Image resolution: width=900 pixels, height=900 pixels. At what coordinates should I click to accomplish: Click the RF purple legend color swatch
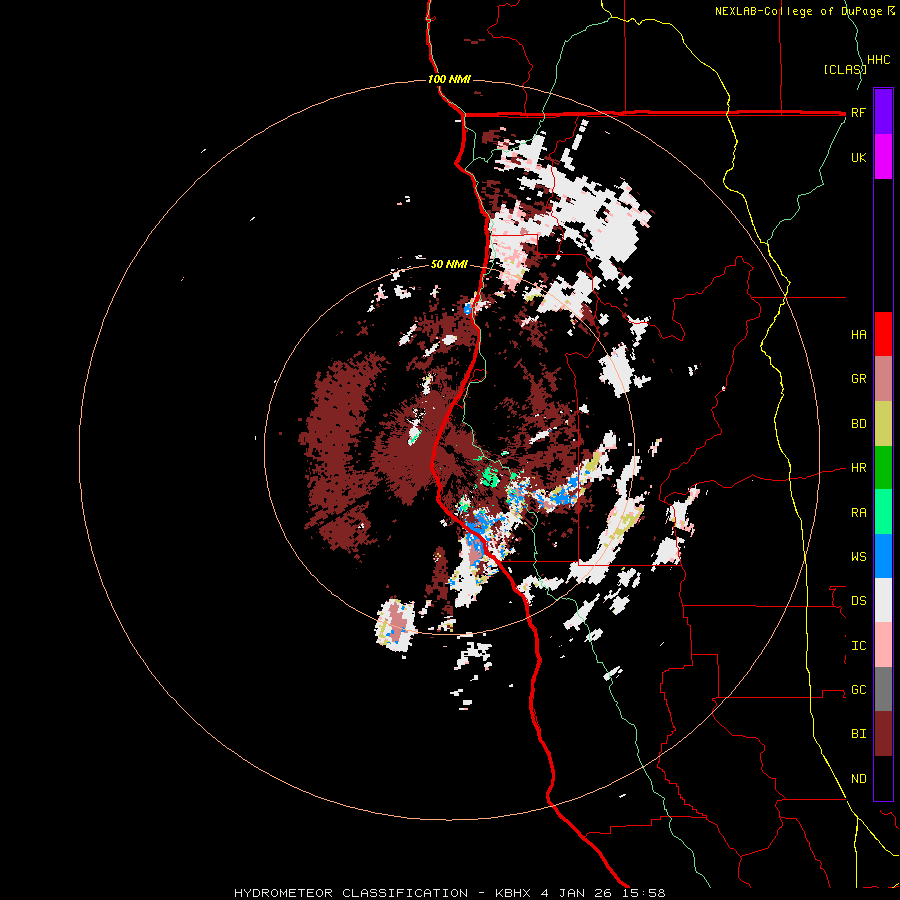point(883,112)
